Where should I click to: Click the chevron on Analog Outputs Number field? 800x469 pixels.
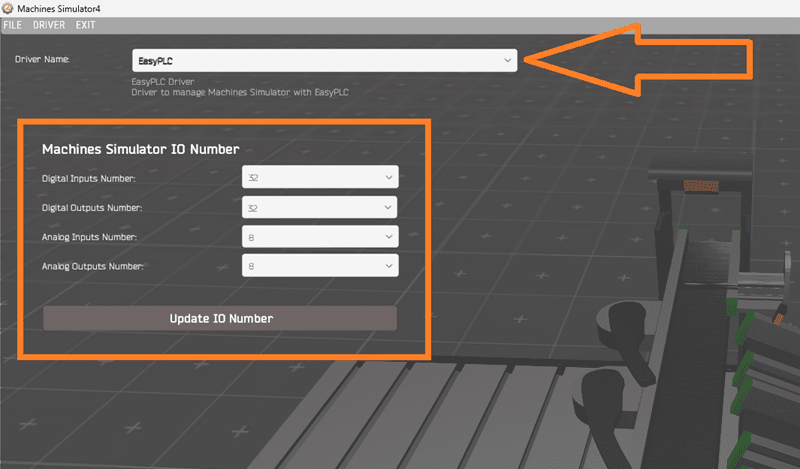(389, 266)
